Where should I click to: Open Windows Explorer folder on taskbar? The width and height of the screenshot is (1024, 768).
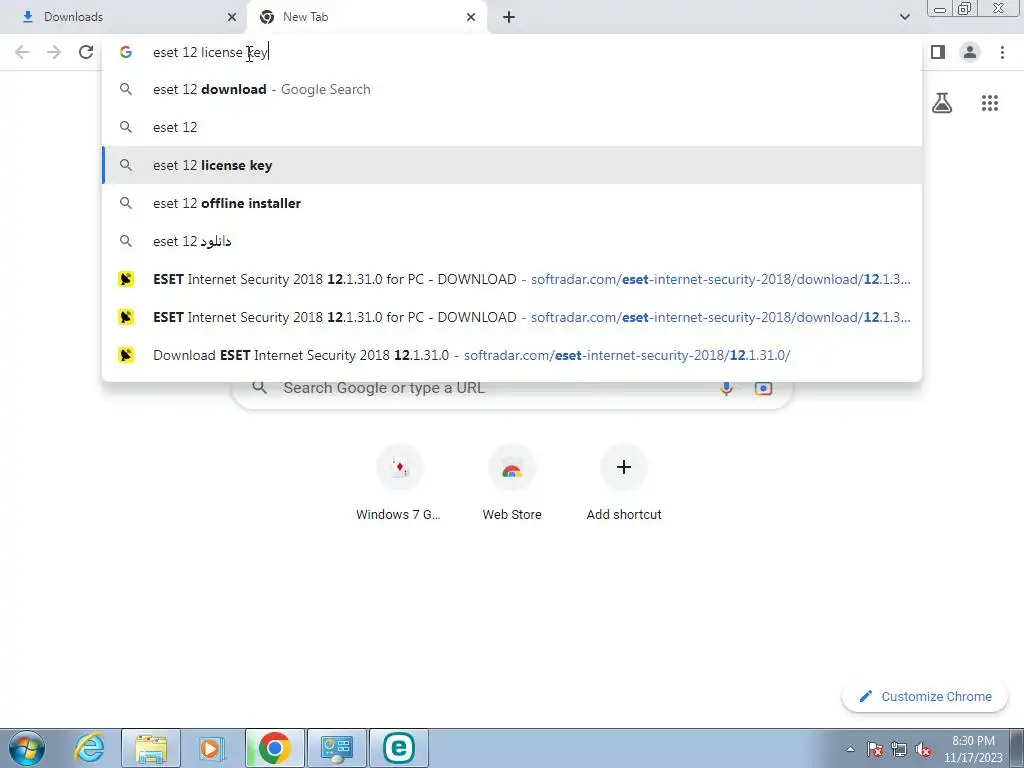click(151, 748)
